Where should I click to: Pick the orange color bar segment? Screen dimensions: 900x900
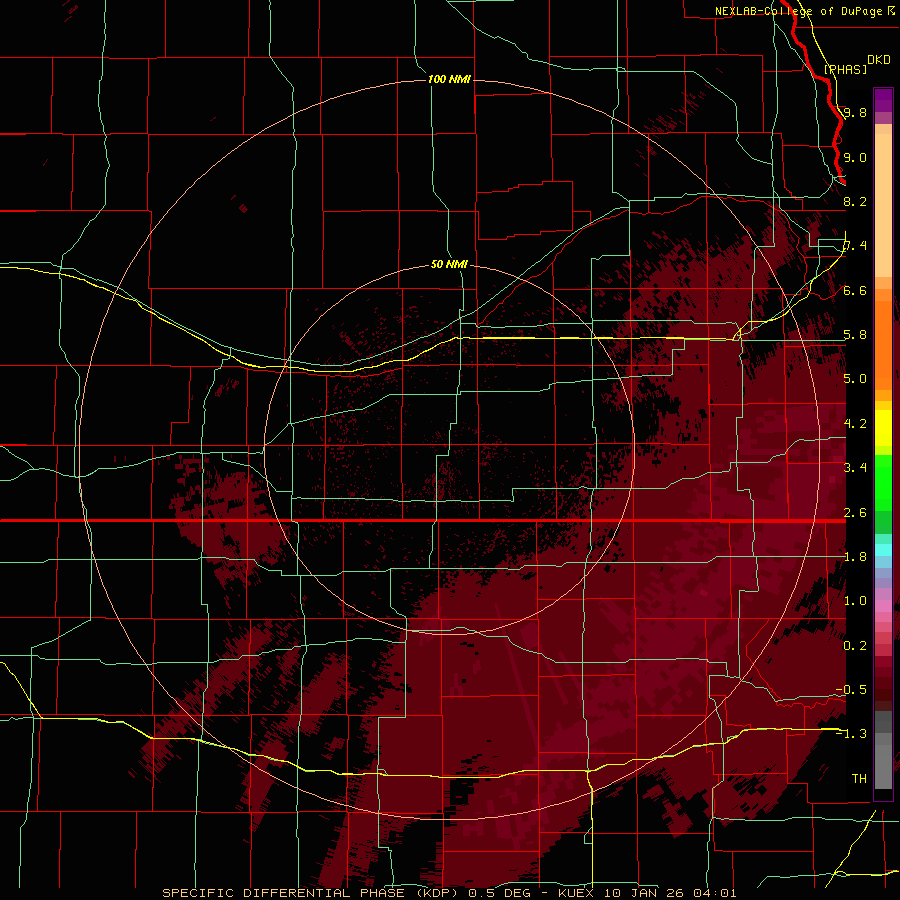click(883, 344)
